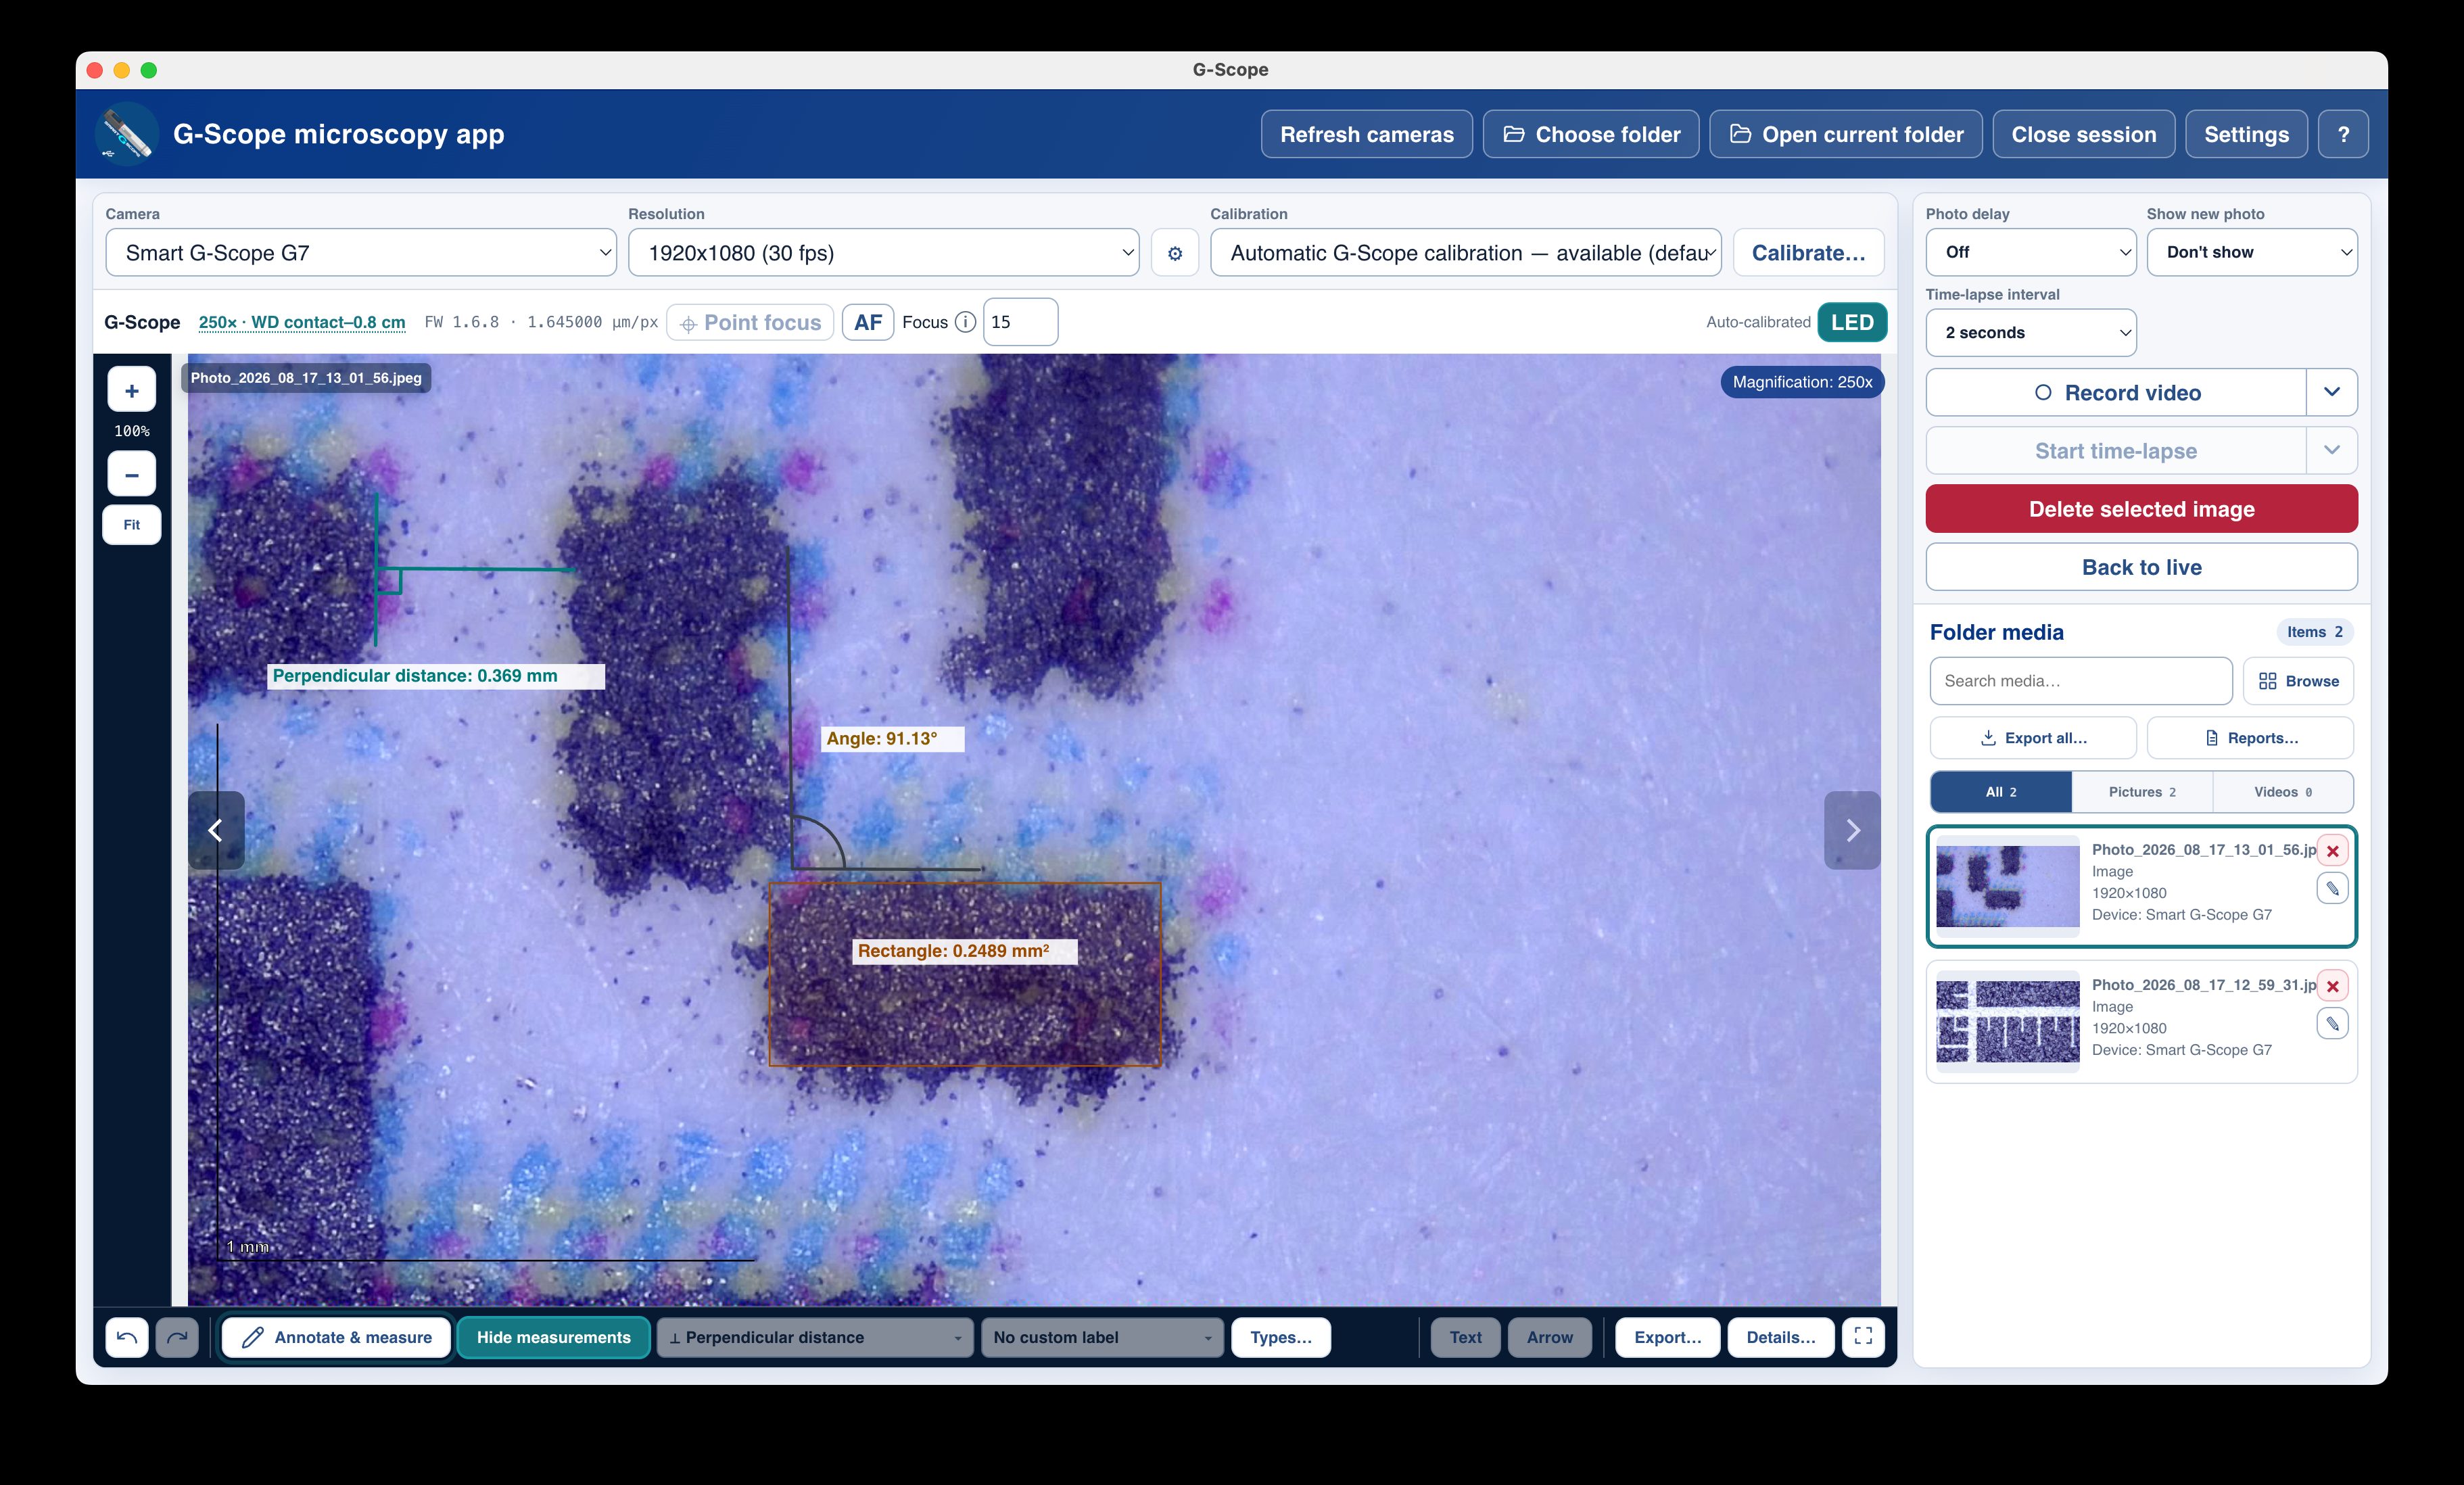Image resolution: width=2464 pixels, height=1485 pixels.
Task: Expand Start time-lapse options chevron
Action: (x=2332, y=451)
